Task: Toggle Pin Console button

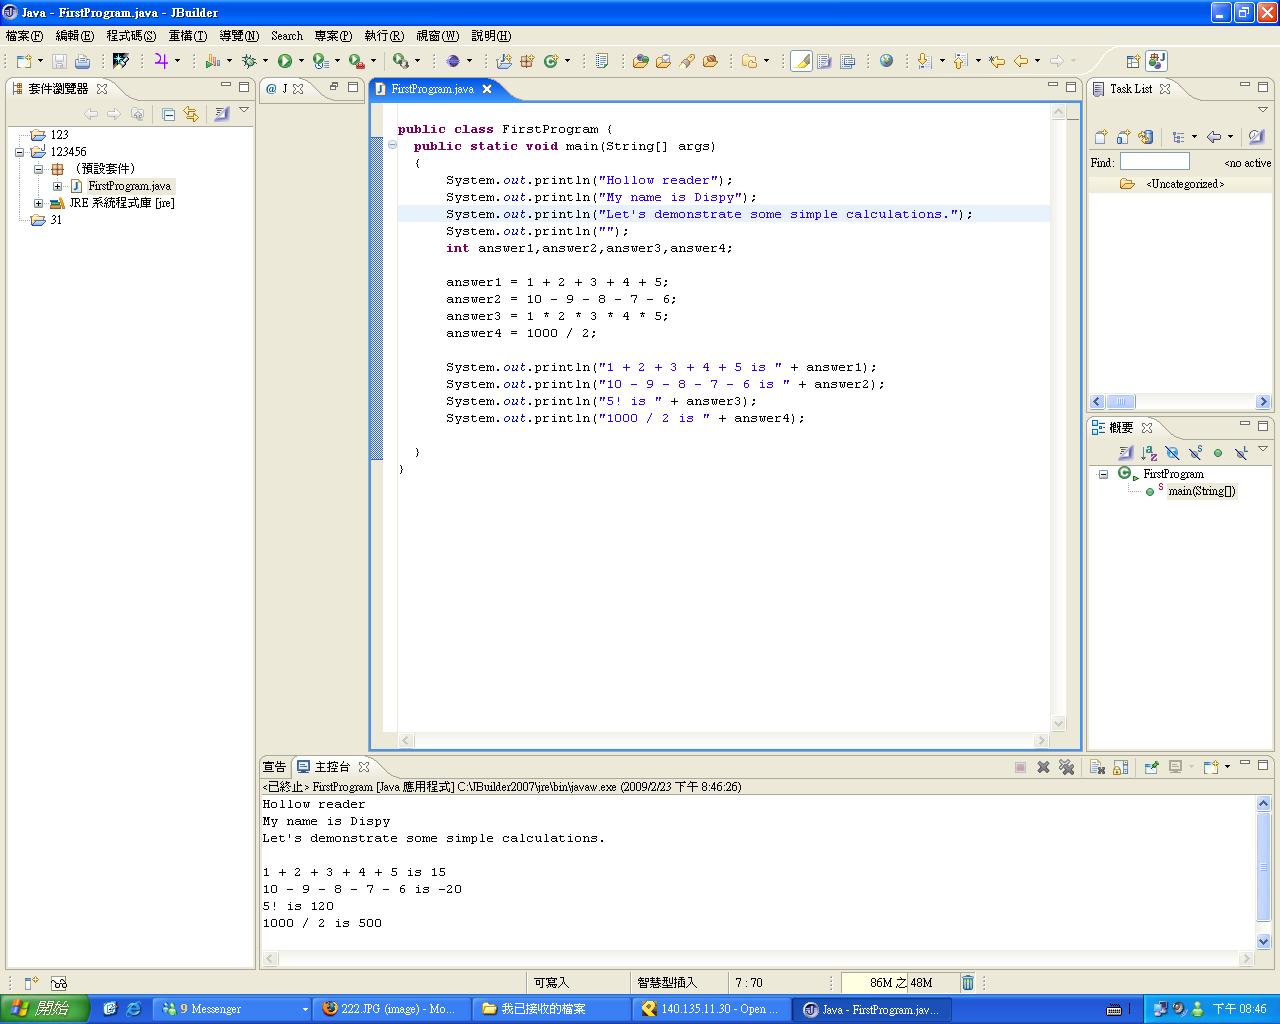Action: (x=1152, y=767)
